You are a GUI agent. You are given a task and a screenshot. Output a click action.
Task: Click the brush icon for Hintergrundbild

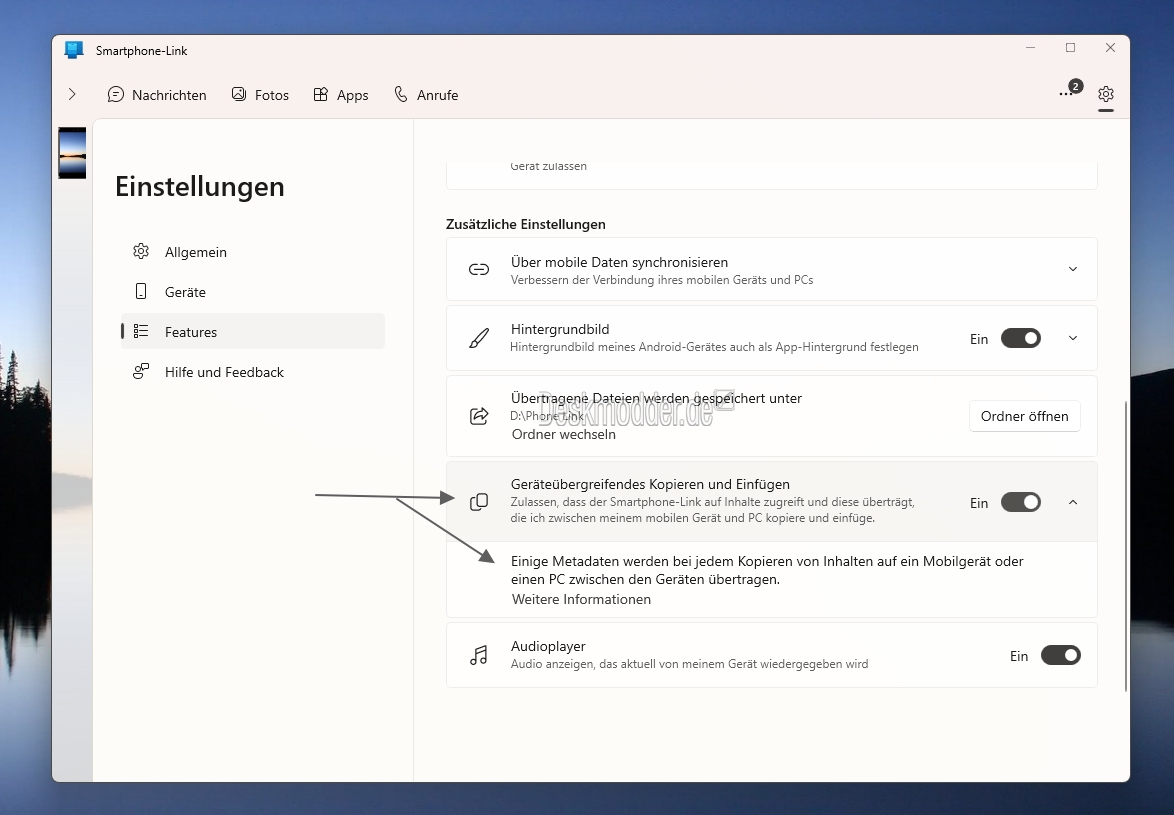[479, 338]
